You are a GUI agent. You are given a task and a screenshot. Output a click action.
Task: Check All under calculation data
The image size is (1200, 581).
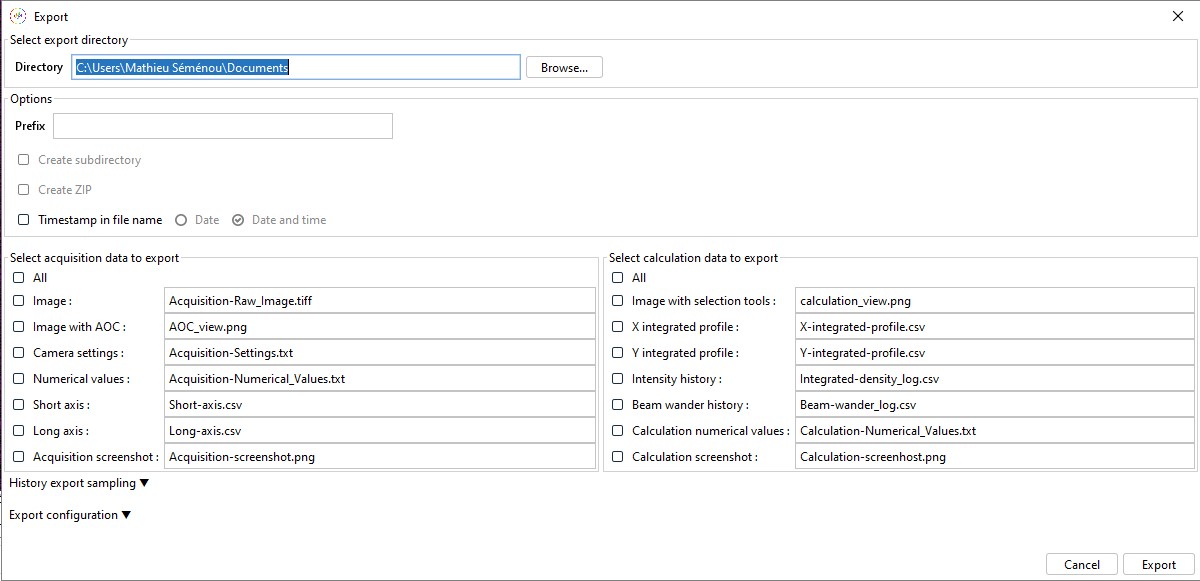(x=618, y=278)
